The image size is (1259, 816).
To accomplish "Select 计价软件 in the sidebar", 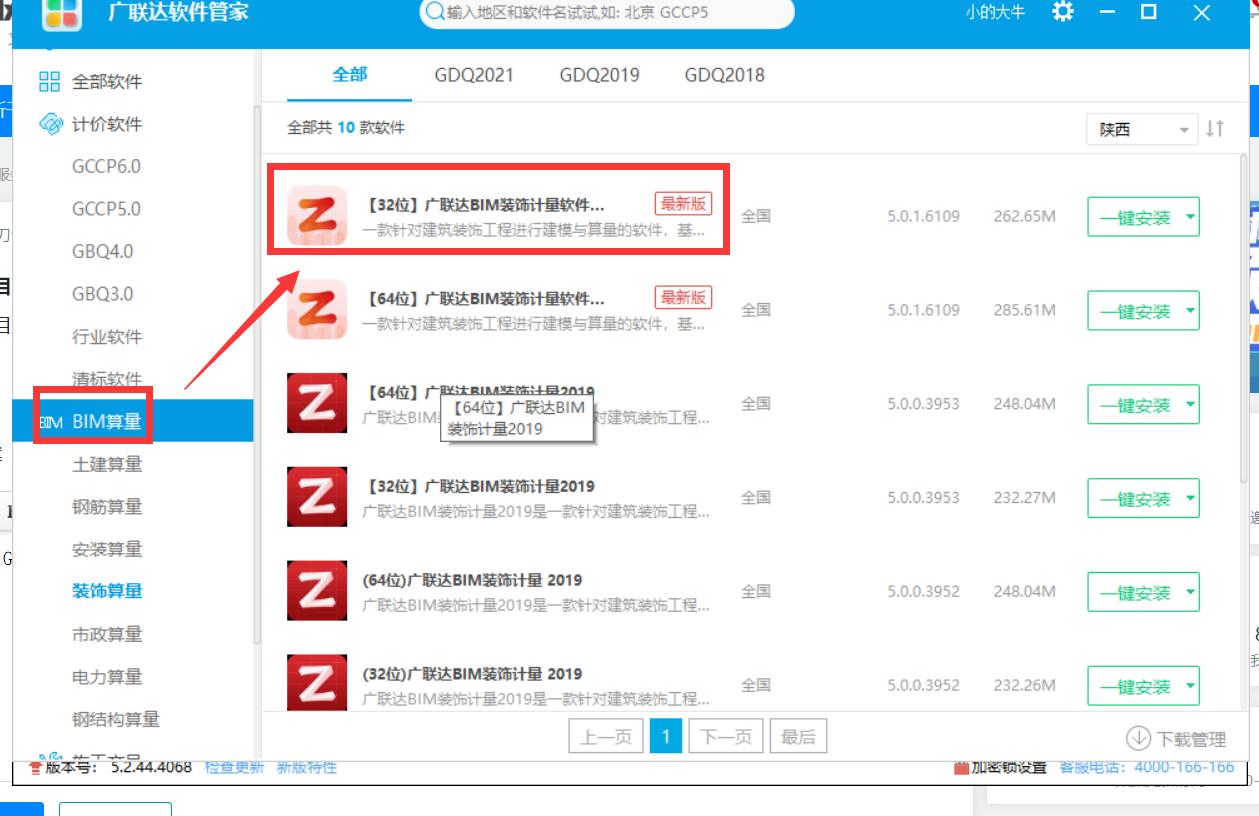I will pos(107,124).
